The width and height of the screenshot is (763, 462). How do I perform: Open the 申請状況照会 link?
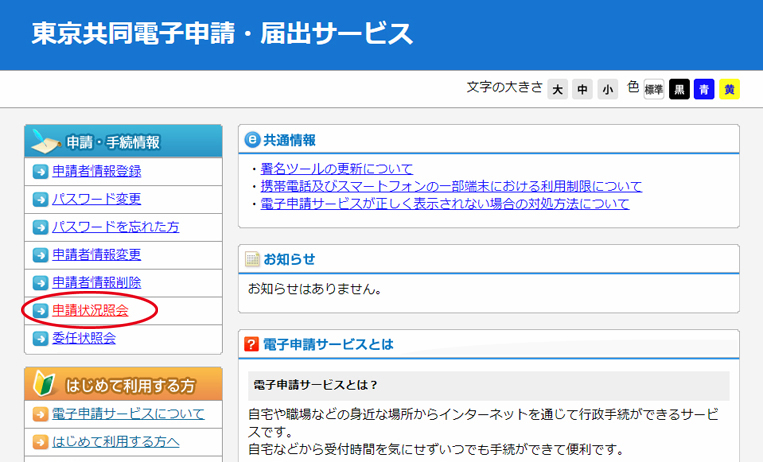click(91, 311)
